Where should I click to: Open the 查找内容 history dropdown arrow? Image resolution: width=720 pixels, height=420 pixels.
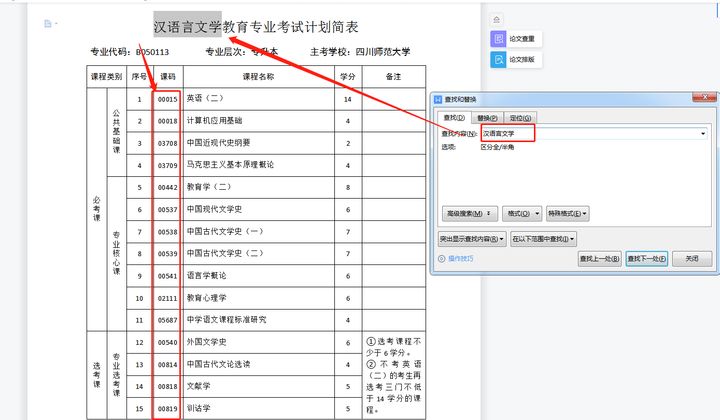point(703,134)
